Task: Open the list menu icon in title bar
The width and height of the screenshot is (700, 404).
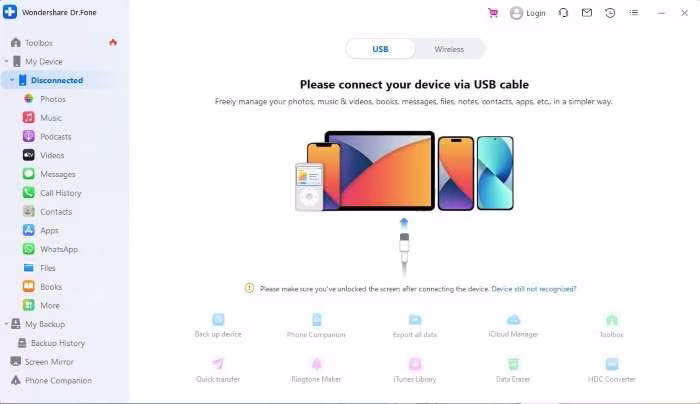Action: (x=633, y=13)
